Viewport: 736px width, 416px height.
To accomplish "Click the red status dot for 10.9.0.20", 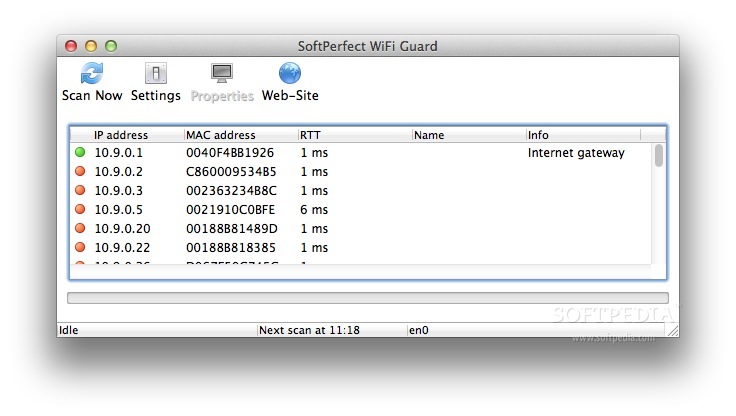I will pyautogui.click(x=80, y=228).
